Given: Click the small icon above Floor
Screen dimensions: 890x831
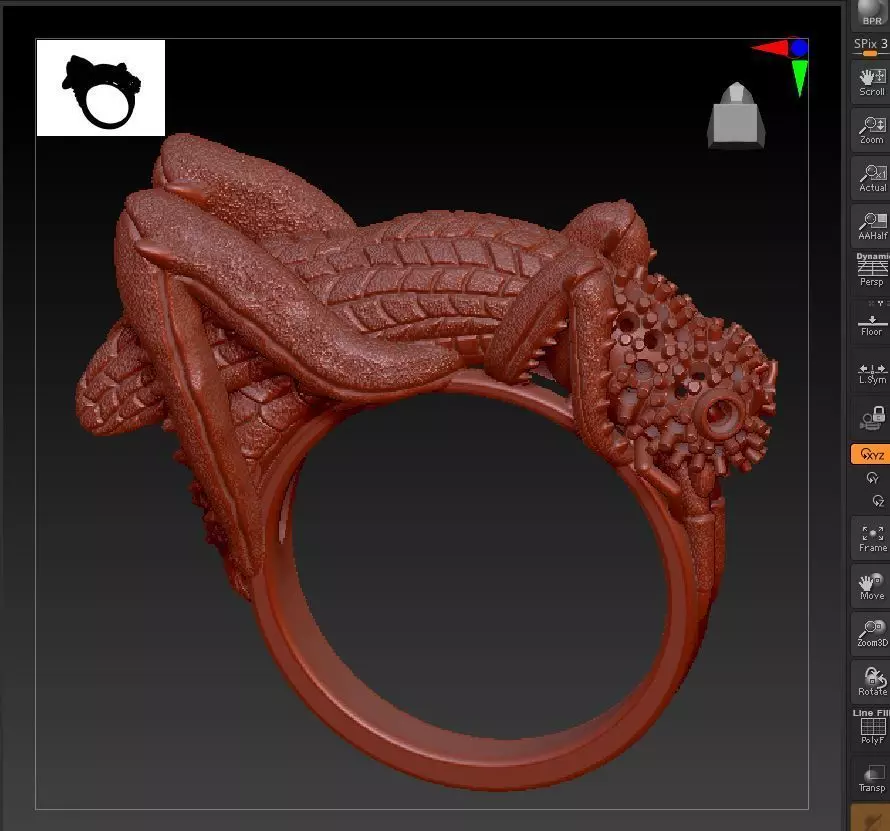Looking at the screenshot, I should click(x=880, y=304).
